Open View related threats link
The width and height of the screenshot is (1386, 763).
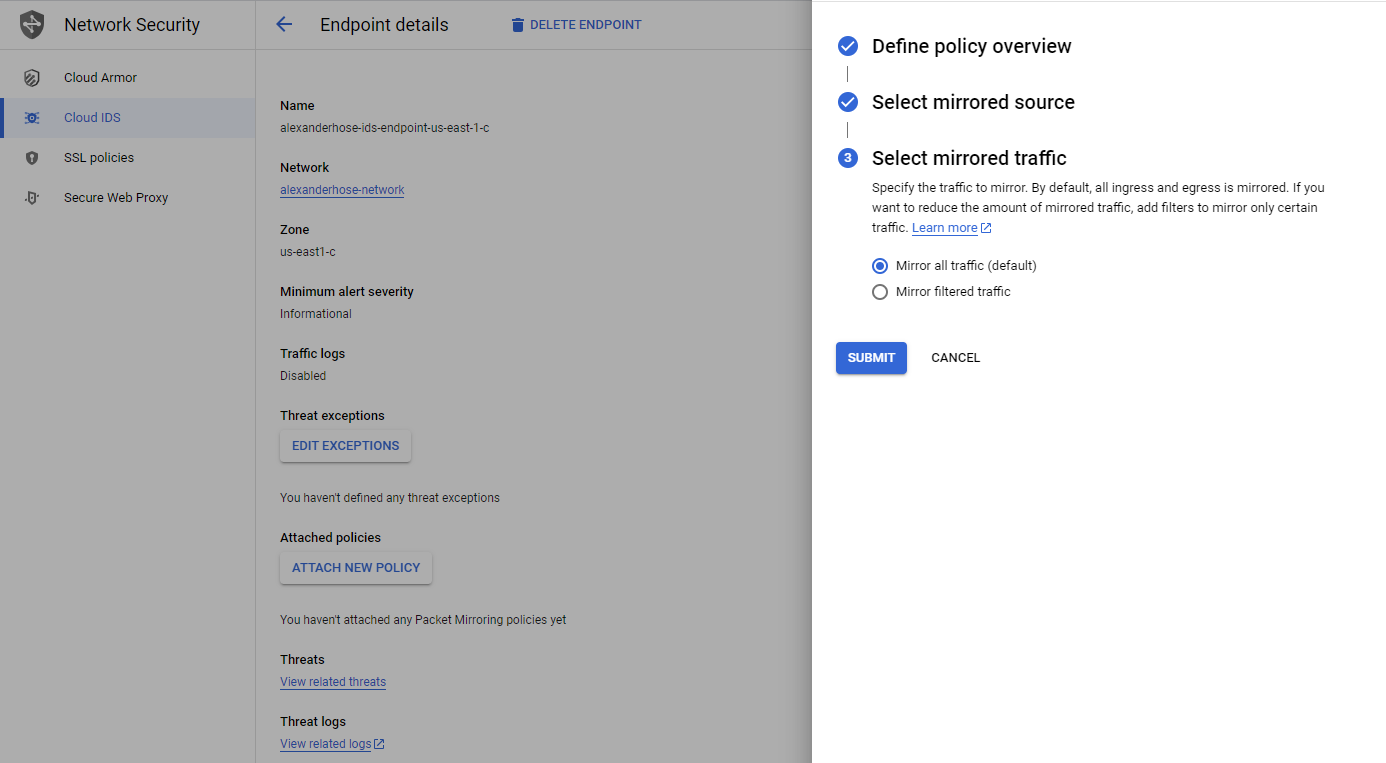coord(333,682)
